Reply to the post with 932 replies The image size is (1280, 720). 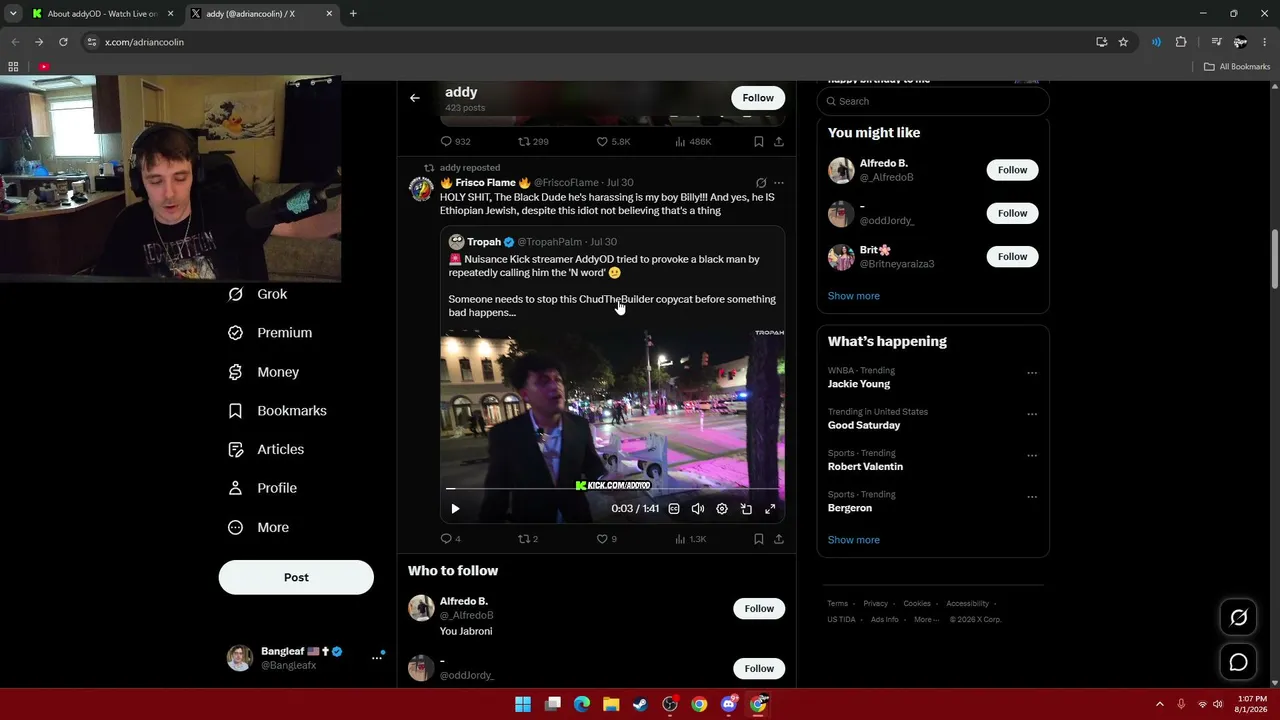tap(456, 142)
